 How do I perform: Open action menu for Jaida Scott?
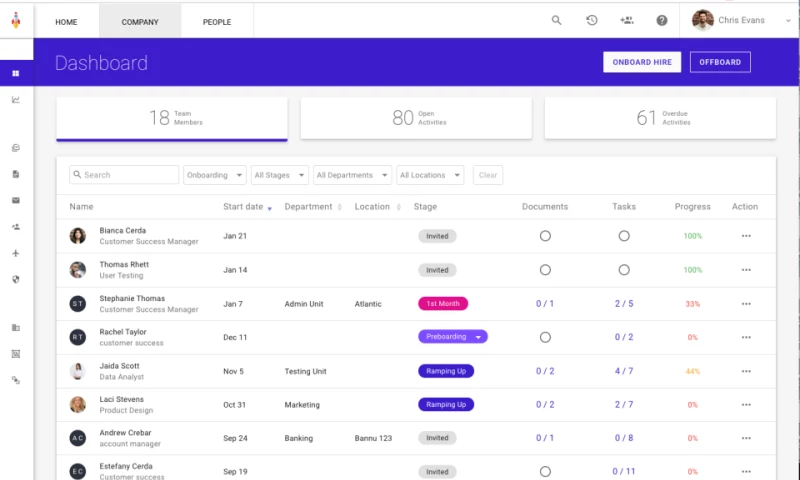(x=746, y=371)
